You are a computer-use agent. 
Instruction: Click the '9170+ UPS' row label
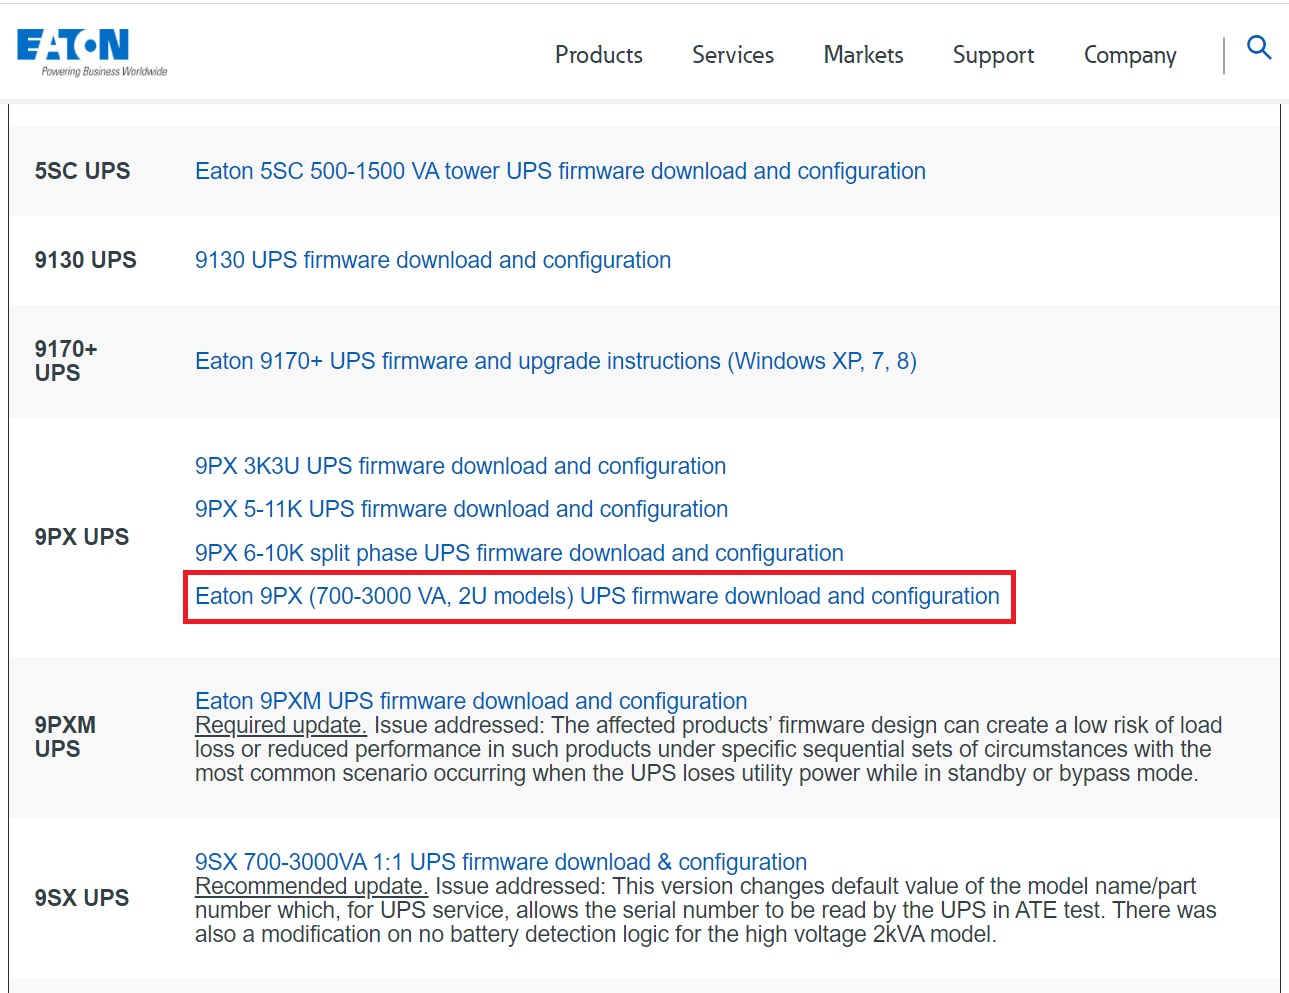tap(66, 361)
